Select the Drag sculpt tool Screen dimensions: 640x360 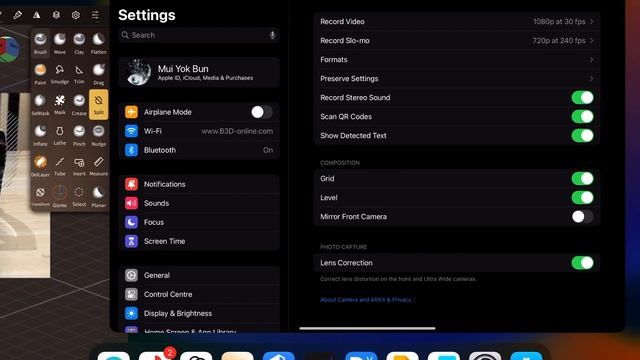tap(99, 74)
